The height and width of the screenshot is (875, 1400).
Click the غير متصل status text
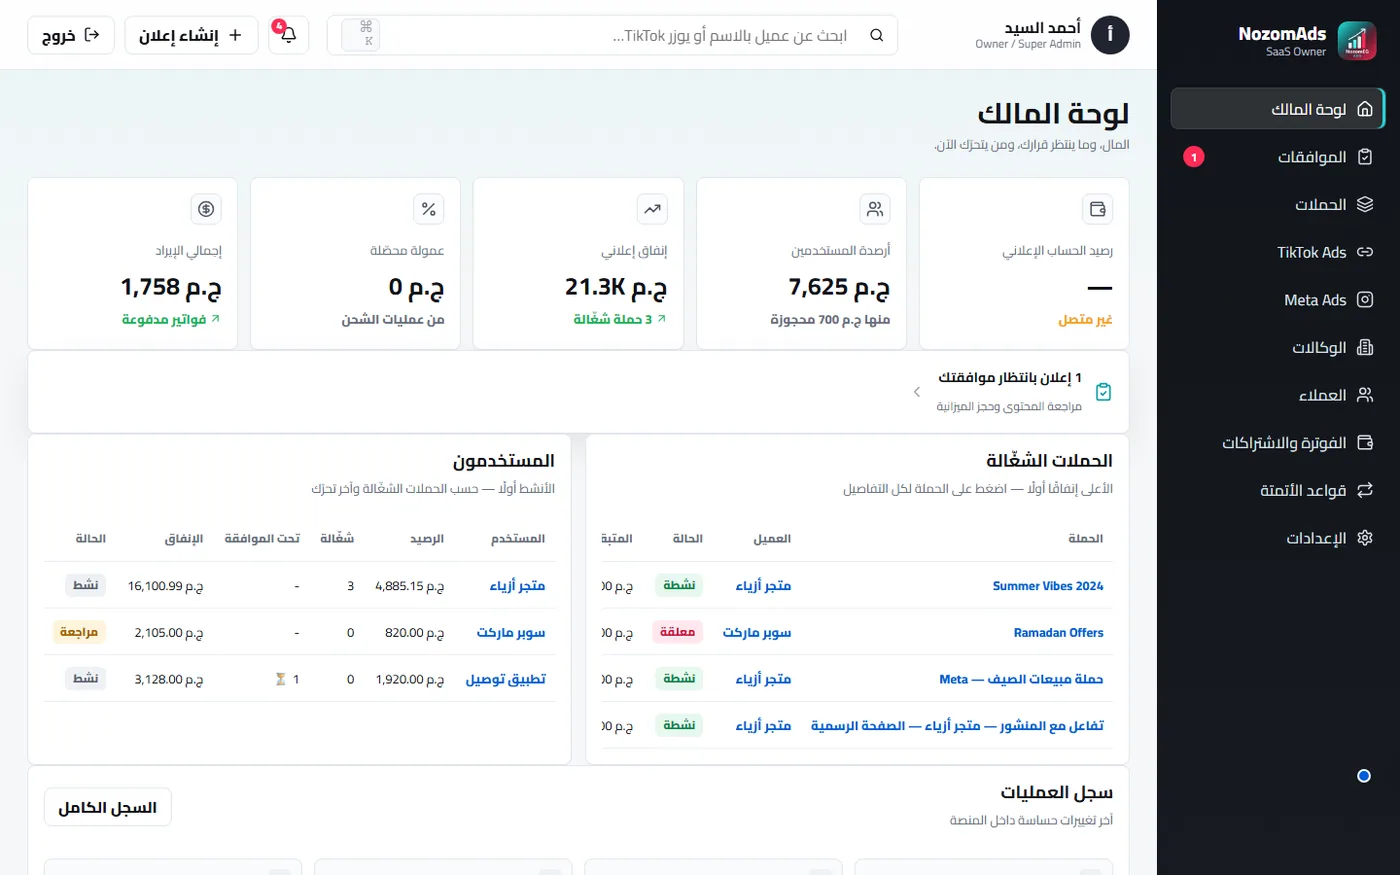point(1085,319)
